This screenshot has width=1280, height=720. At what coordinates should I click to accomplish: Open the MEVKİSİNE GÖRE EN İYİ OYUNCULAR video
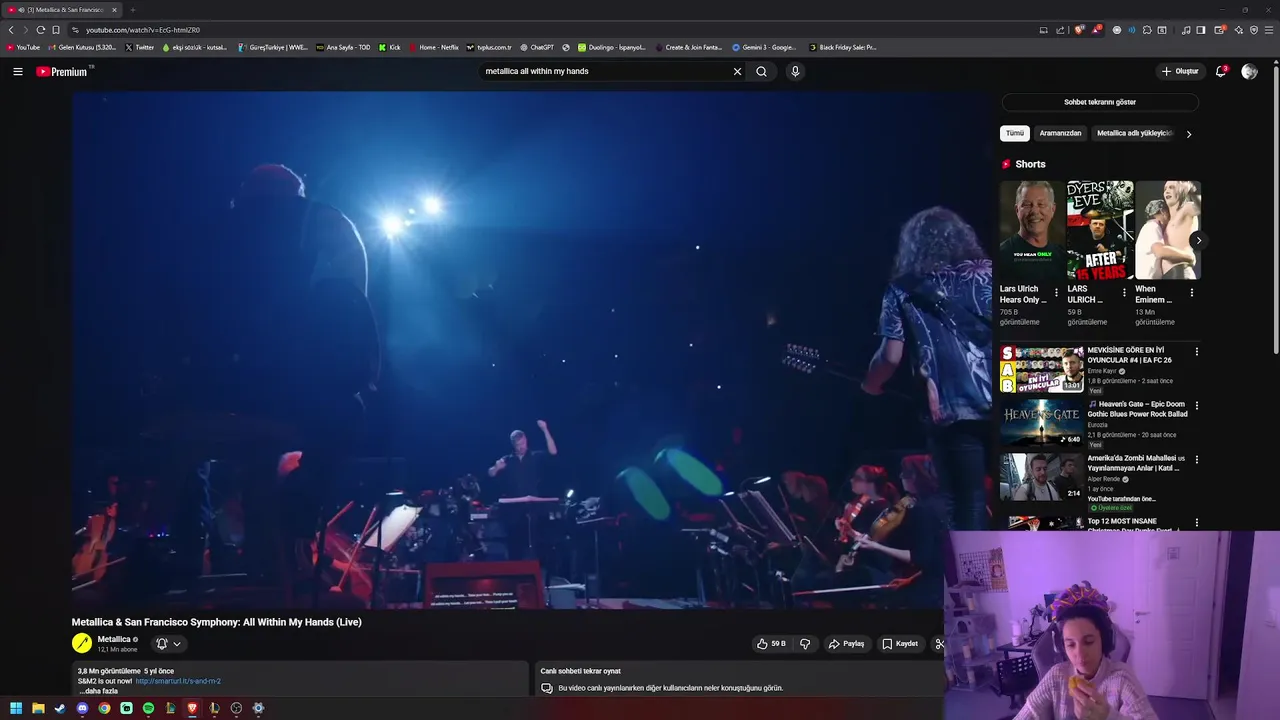tap(1042, 369)
